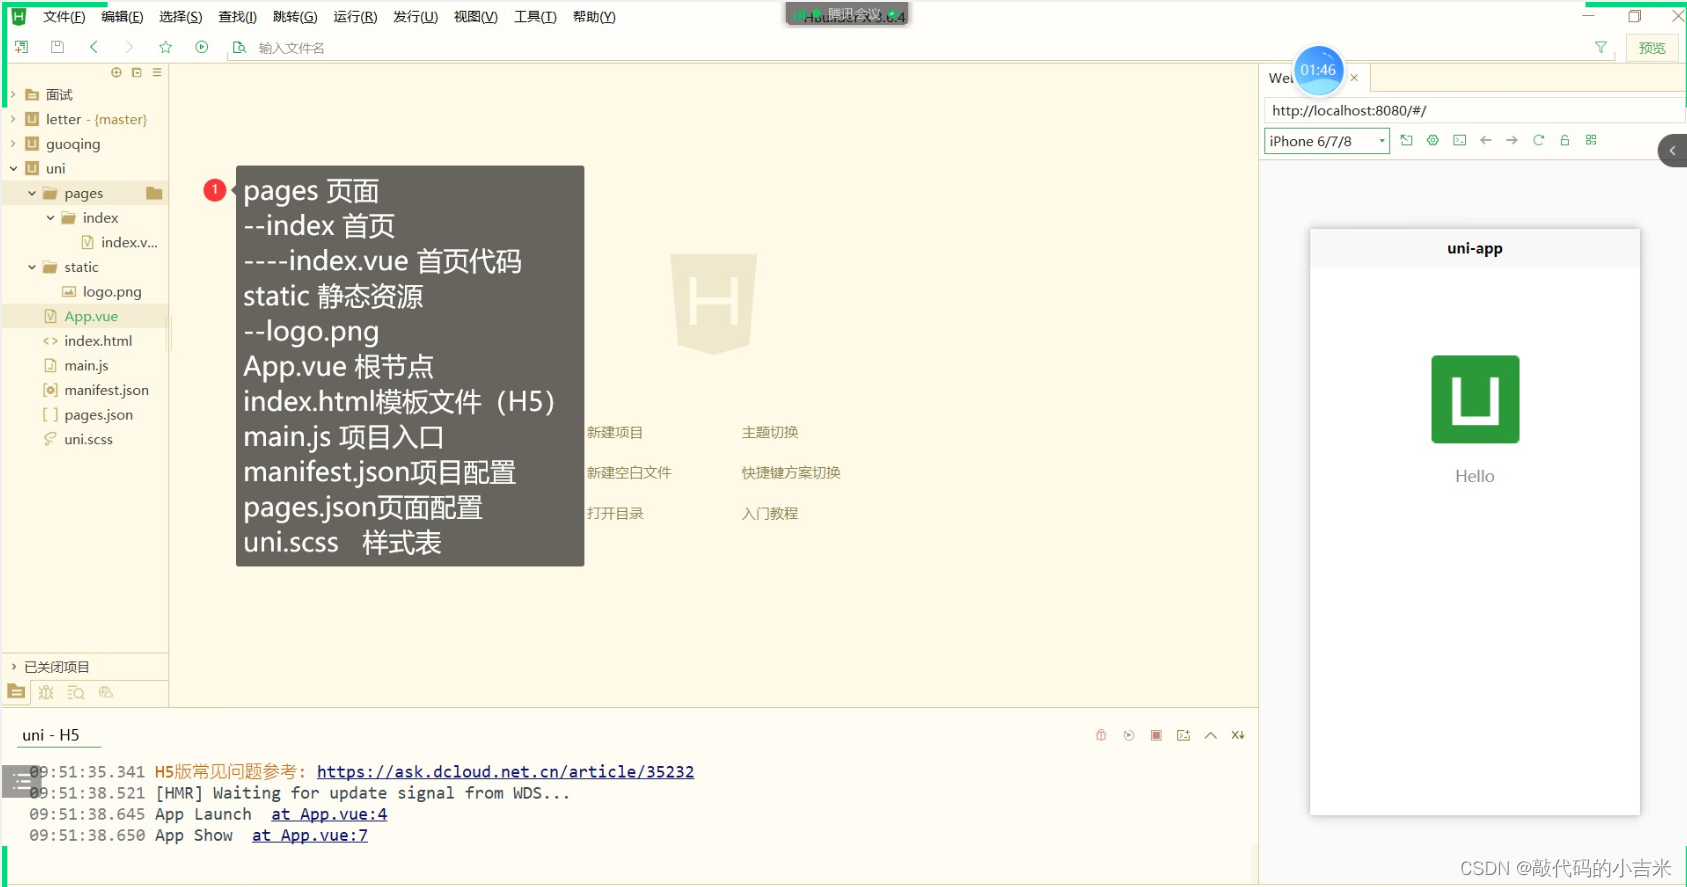Image resolution: width=1687 pixels, height=887 pixels.
Task: Click the clear console output icon
Action: 1238,735
